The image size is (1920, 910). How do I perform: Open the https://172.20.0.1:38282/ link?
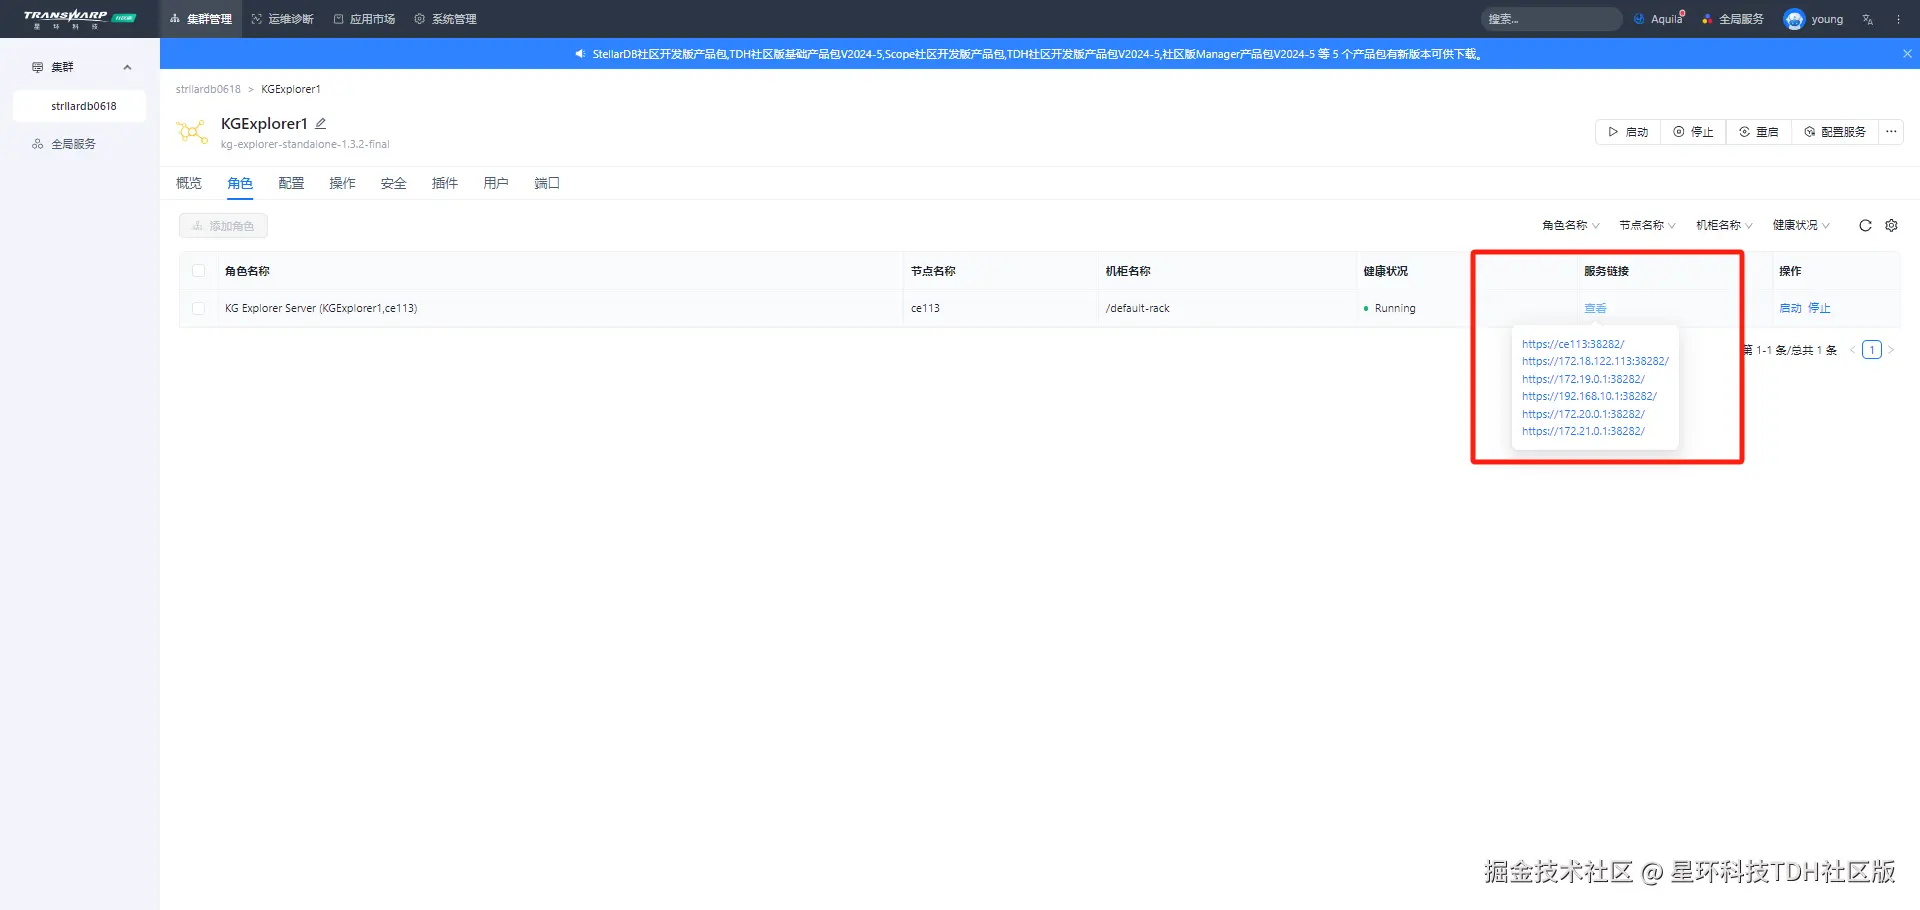point(1583,414)
